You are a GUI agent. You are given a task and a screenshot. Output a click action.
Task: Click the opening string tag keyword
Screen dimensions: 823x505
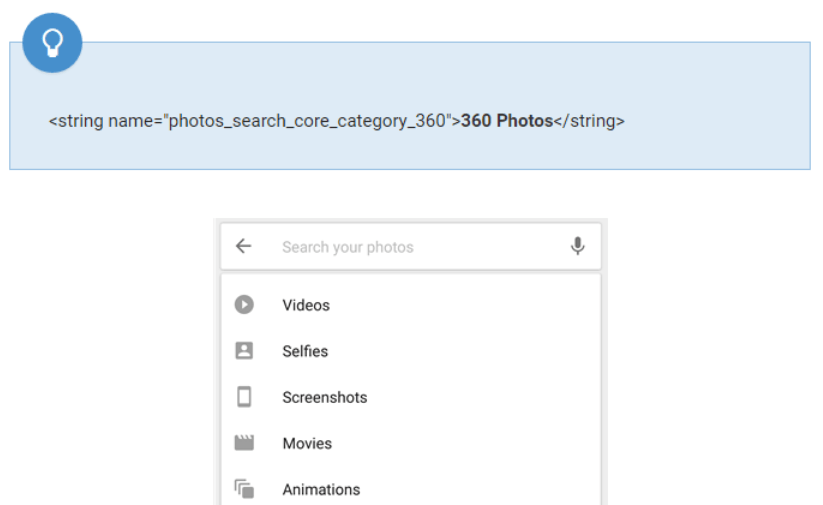tap(78, 121)
